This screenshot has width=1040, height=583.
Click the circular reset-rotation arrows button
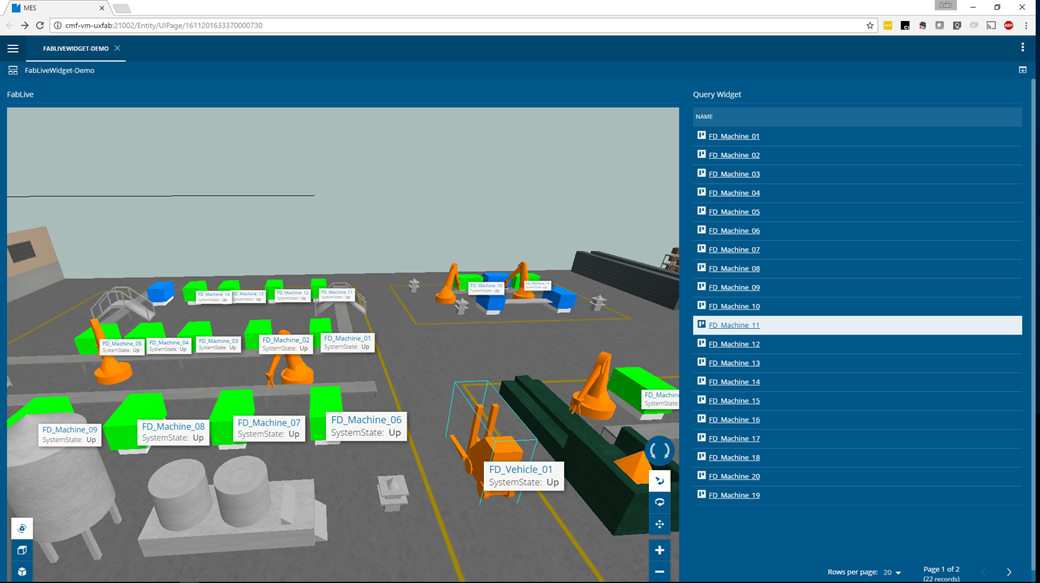coord(659,451)
